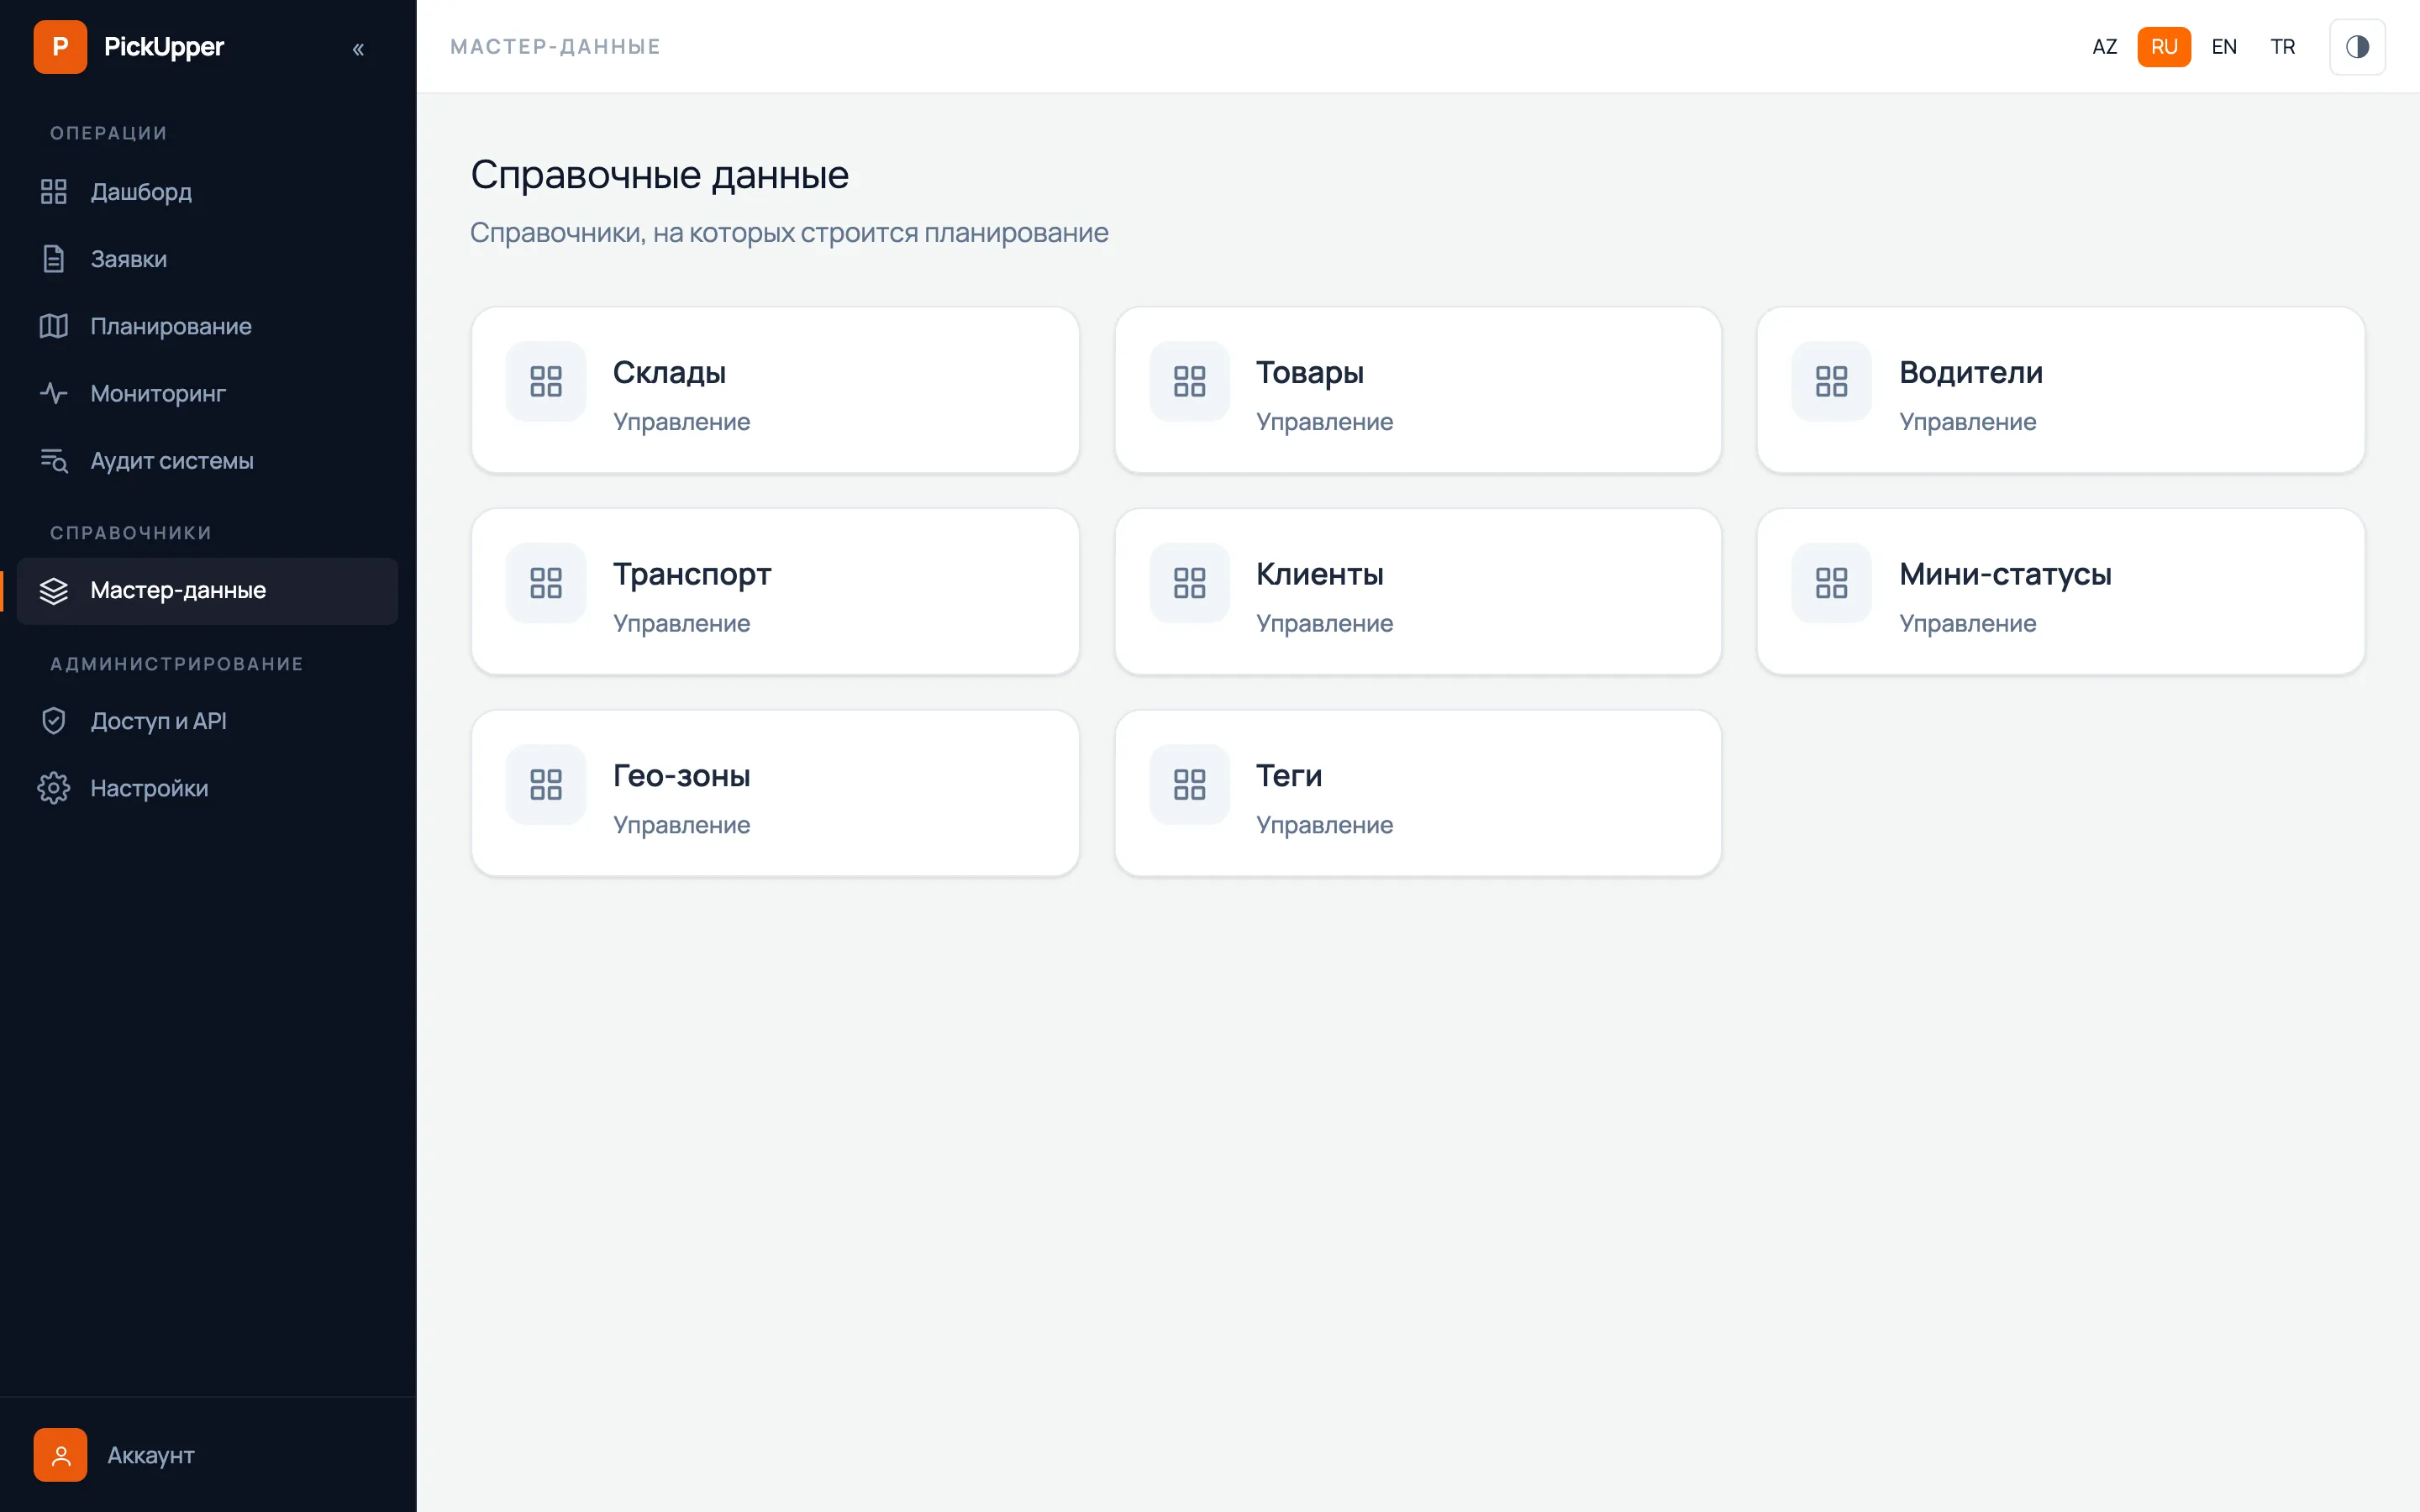Click Управление under Гео-зоны
2420x1512 pixels.
681,825
